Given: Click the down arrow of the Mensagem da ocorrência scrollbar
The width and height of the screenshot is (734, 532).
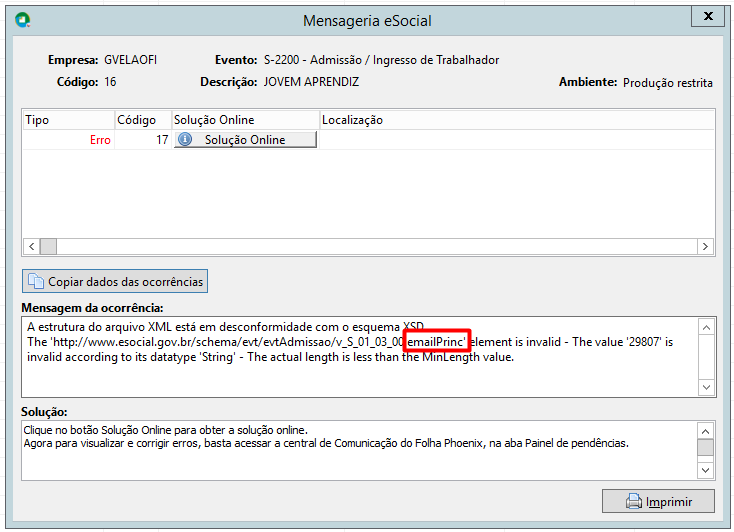Looking at the screenshot, I should click(706, 387).
